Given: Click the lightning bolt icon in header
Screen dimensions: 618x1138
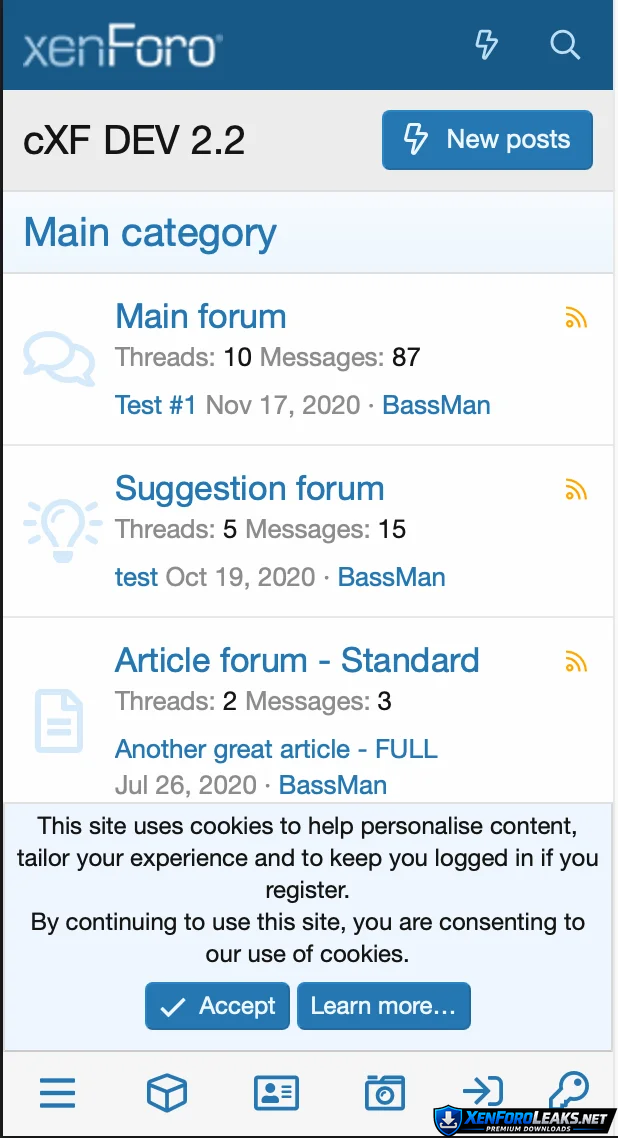Looking at the screenshot, I should click(486, 45).
